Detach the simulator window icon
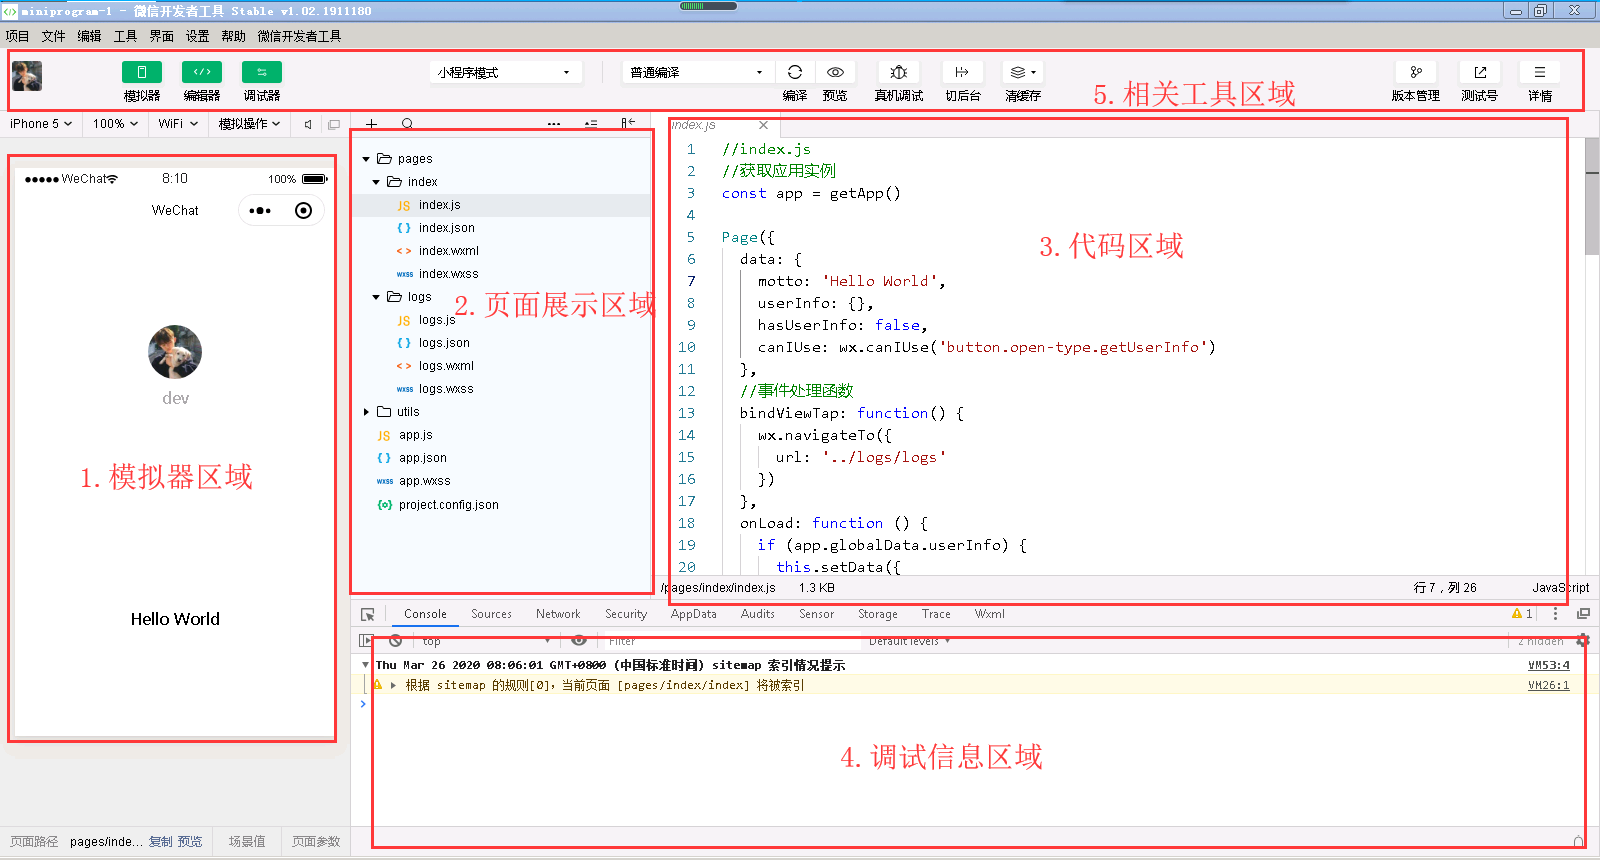 pos(334,124)
